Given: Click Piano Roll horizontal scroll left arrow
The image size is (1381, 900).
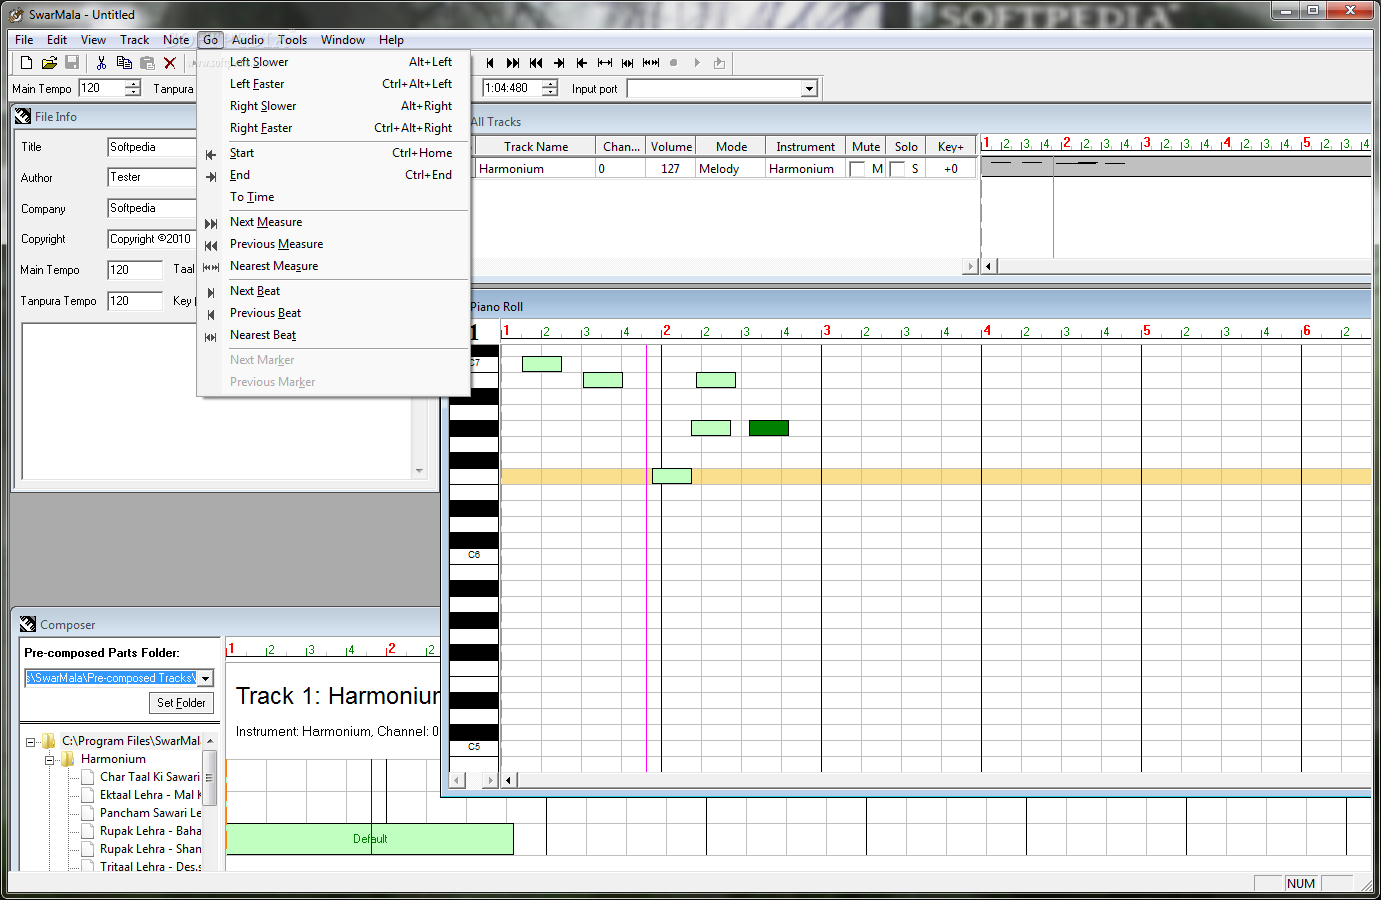Looking at the screenshot, I should [508, 780].
